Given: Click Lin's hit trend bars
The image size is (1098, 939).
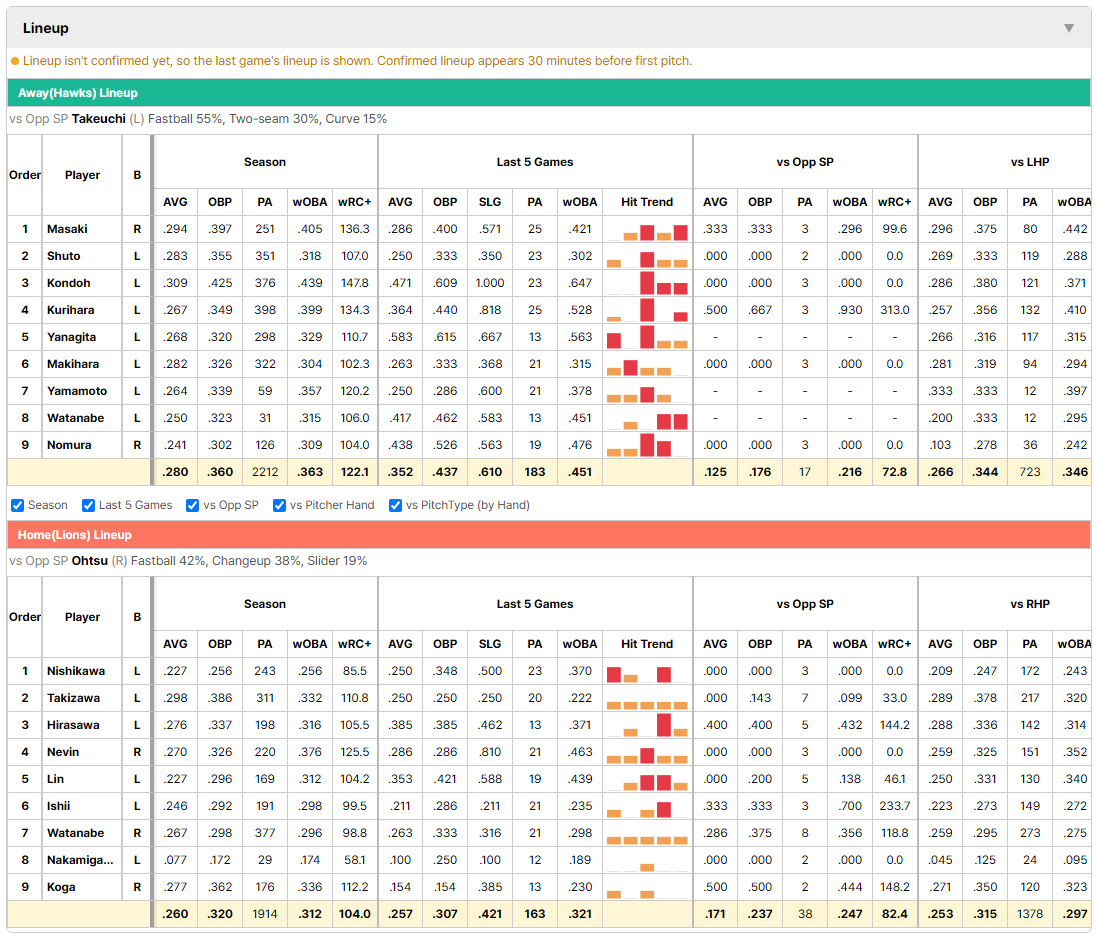Looking at the screenshot, I should pos(647,779).
